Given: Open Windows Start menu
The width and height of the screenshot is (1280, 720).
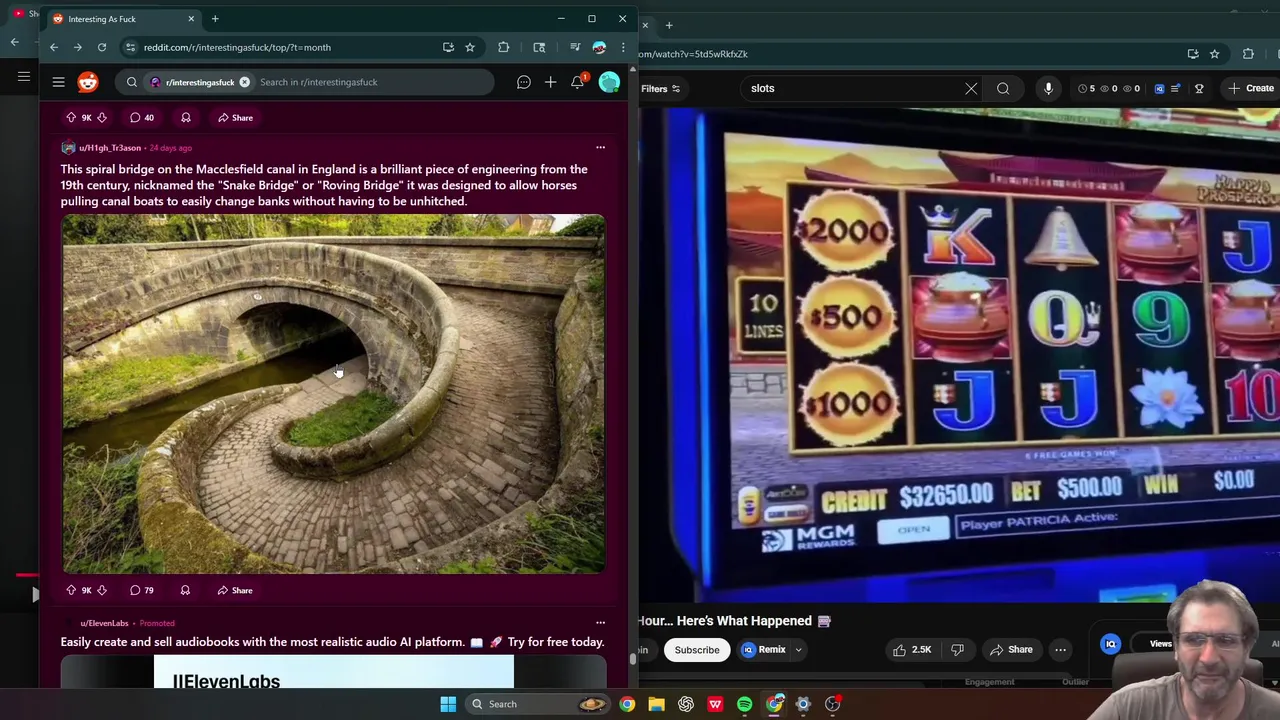Looking at the screenshot, I should [448, 704].
